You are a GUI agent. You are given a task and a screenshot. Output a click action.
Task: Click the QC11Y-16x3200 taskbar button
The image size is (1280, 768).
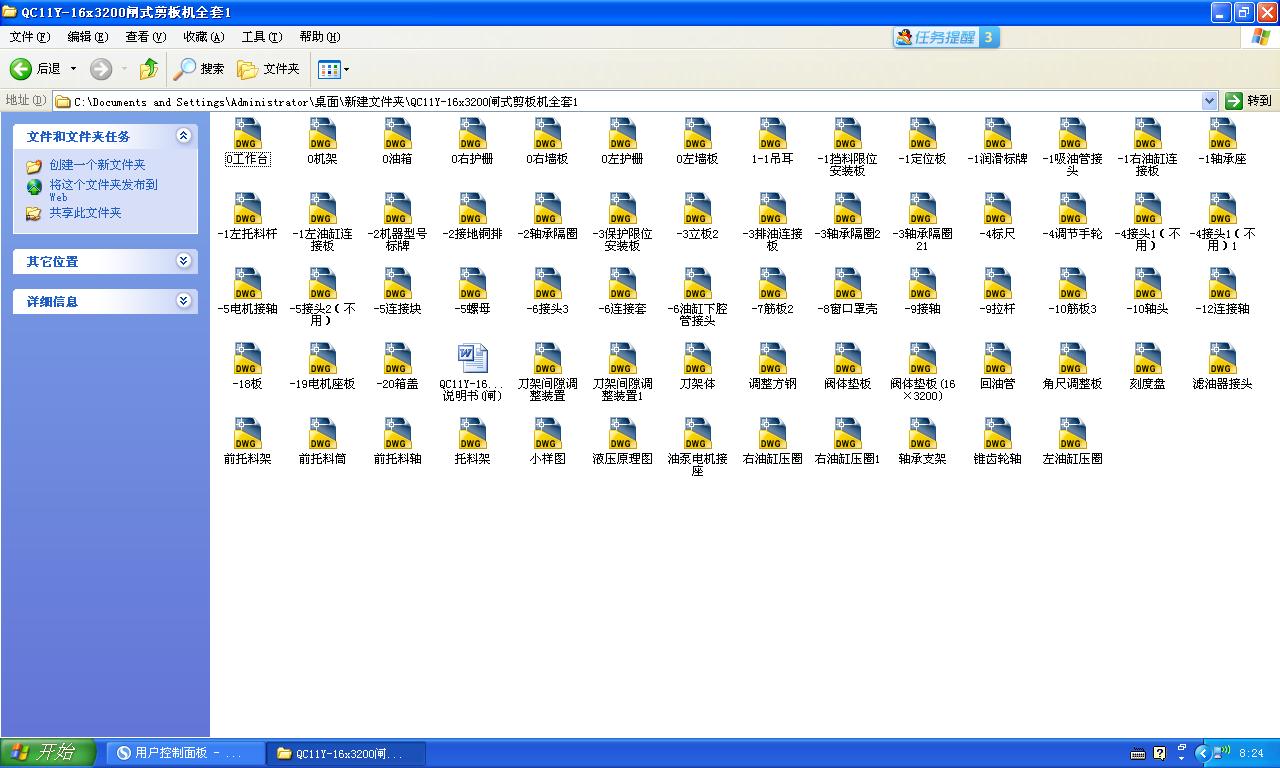click(346, 753)
